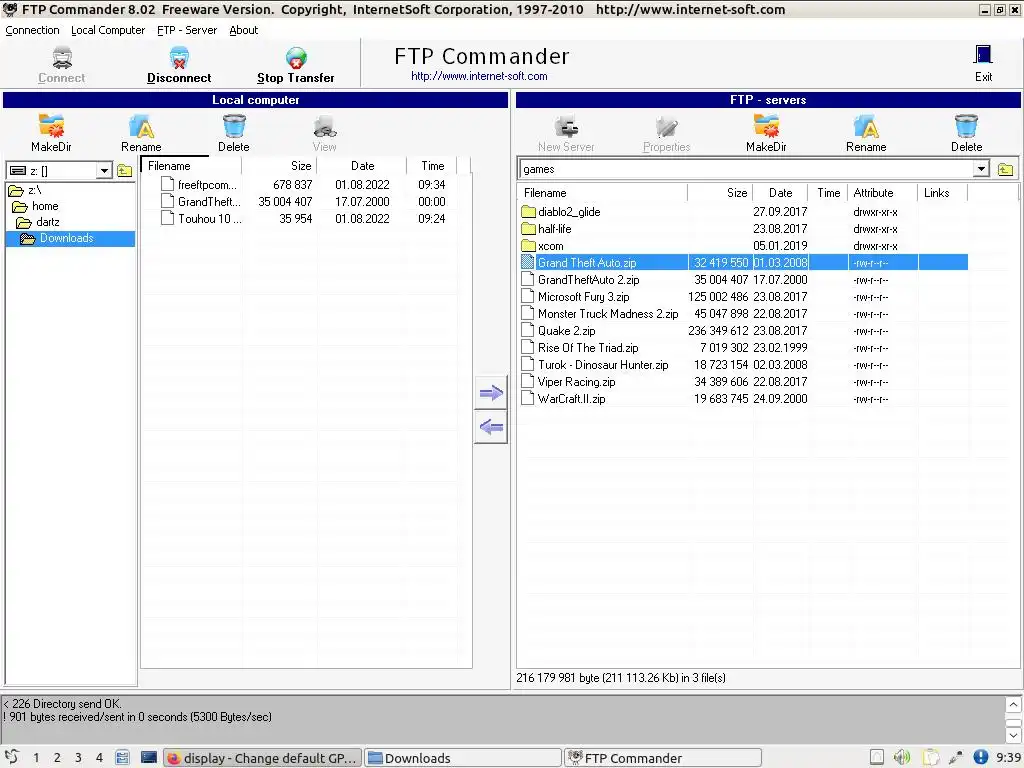The width and height of the screenshot is (1024, 768).
Task: Go up one server folder level
Action: (1006, 170)
